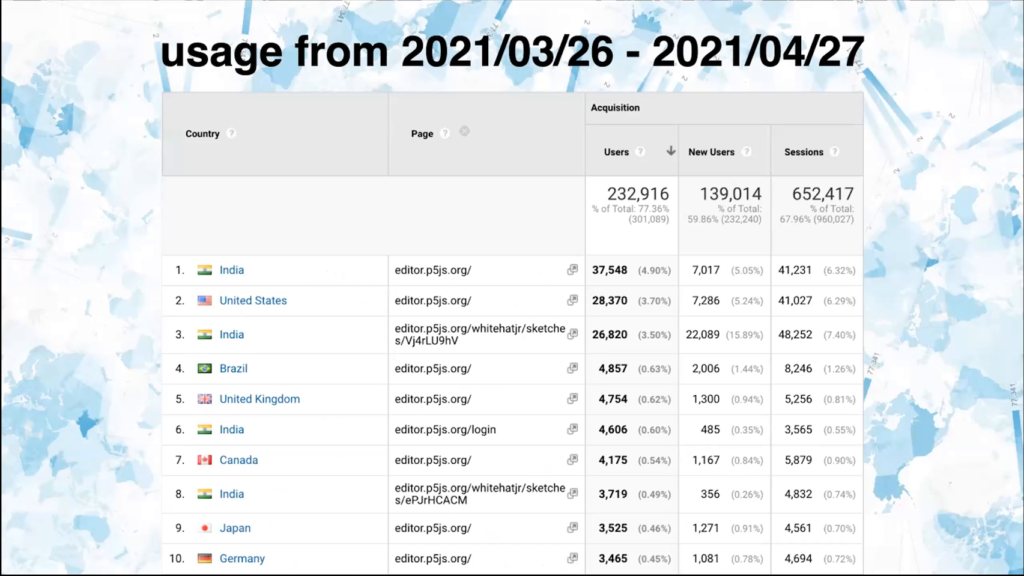Open the India link in row 6
The width and height of the screenshot is (1024, 576).
point(232,430)
